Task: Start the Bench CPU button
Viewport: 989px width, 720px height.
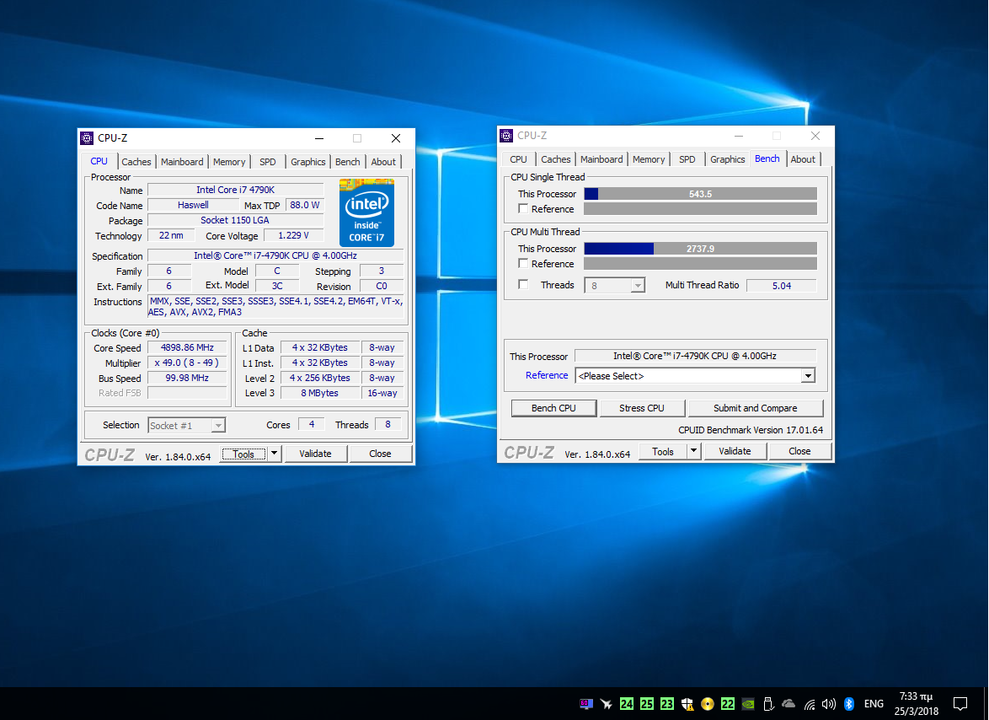Action: coord(553,408)
